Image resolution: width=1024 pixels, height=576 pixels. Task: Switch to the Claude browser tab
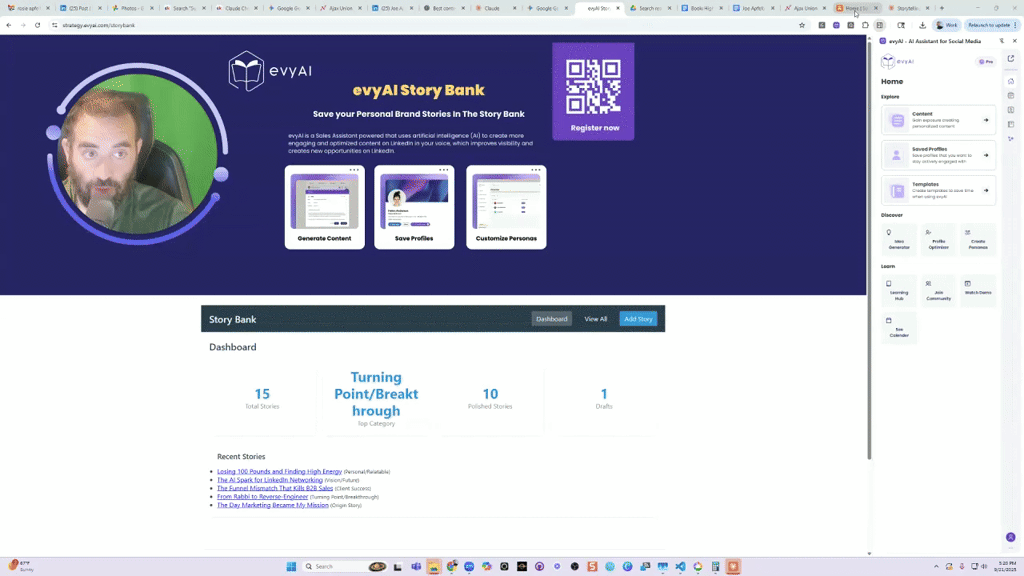(496, 8)
